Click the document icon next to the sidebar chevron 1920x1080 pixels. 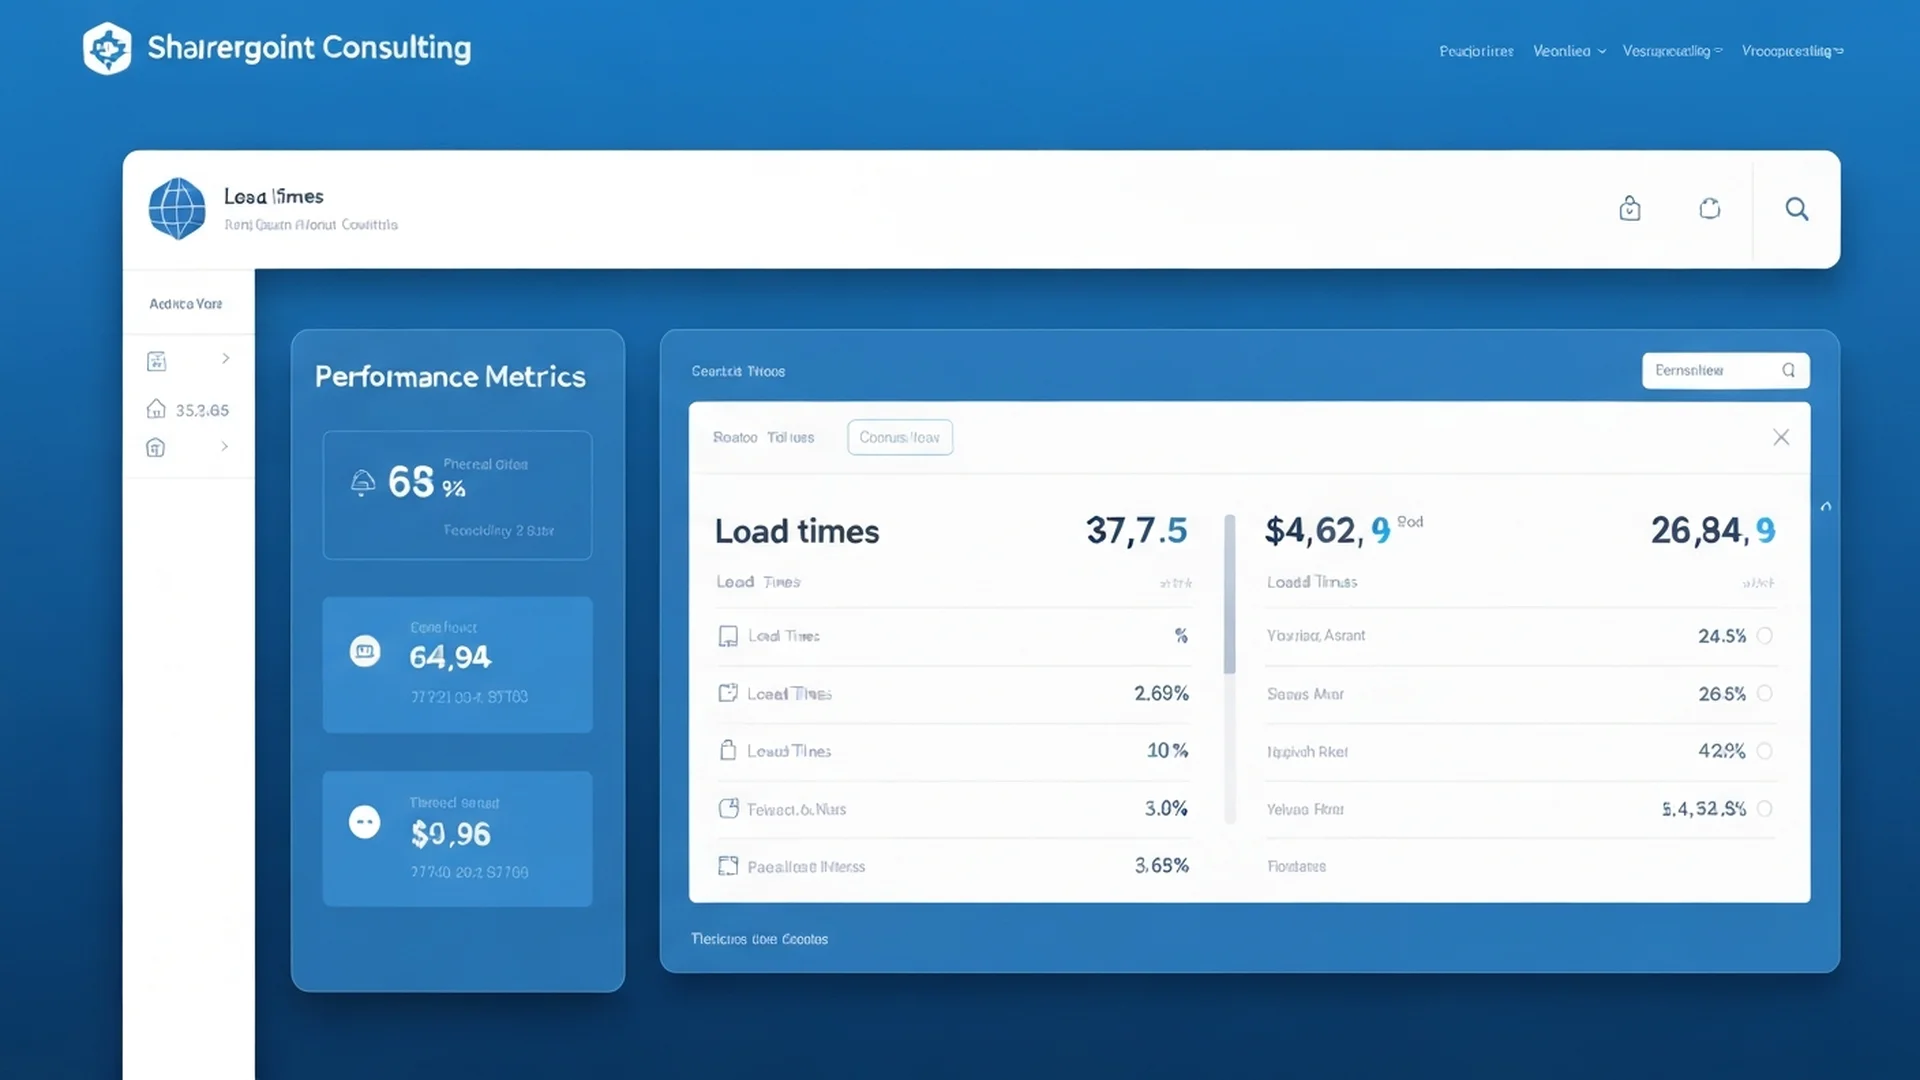coord(156,360)
